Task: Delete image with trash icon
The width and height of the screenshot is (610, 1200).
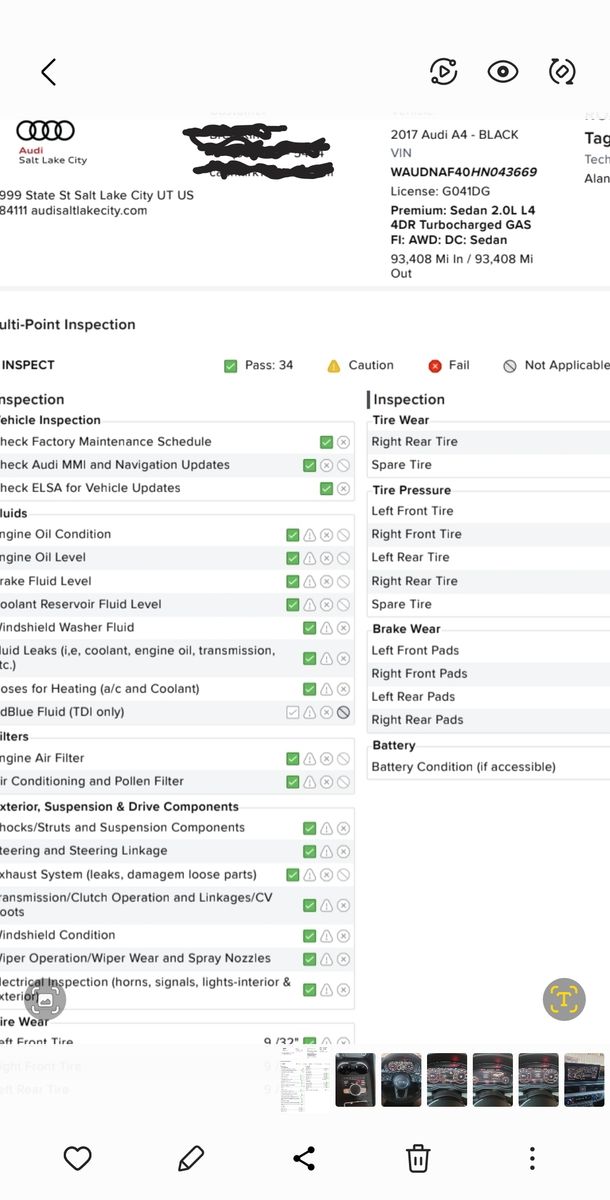Action: pos(418,1158)
